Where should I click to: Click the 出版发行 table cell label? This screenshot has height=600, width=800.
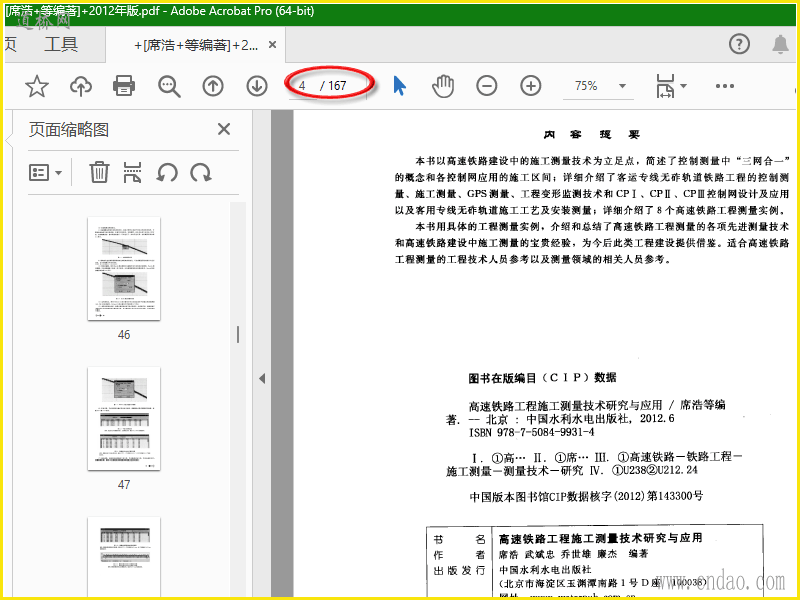[459, 570]
